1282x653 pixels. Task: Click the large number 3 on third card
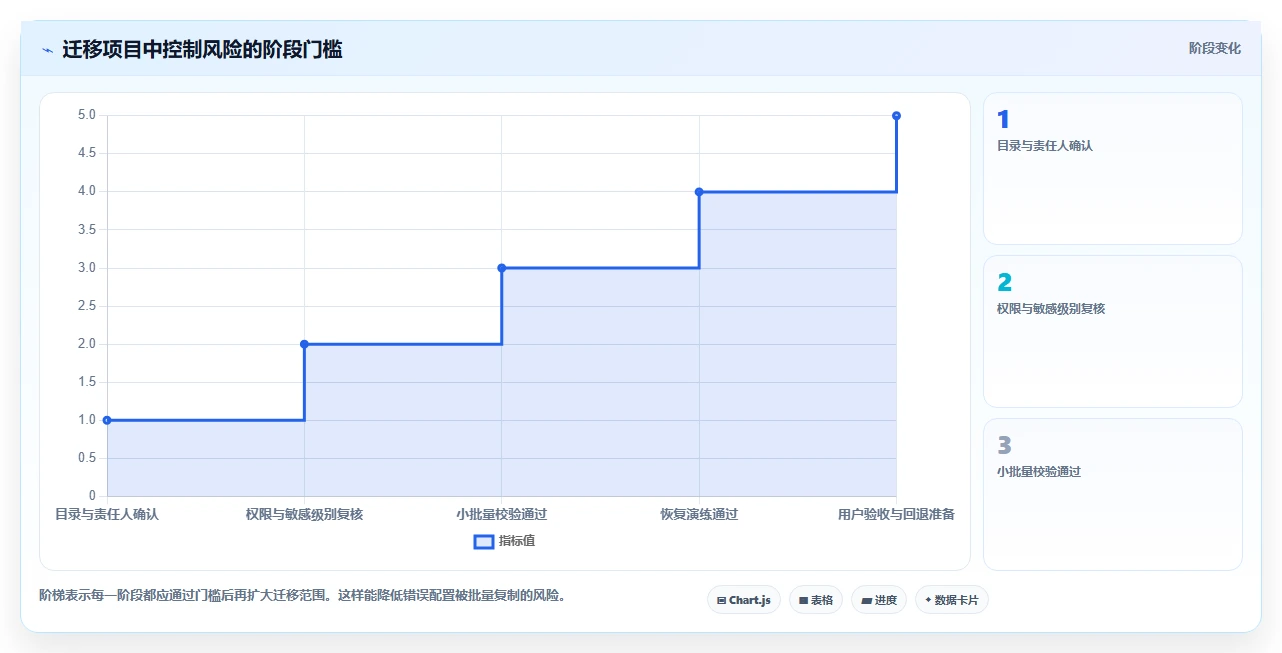1005,446
